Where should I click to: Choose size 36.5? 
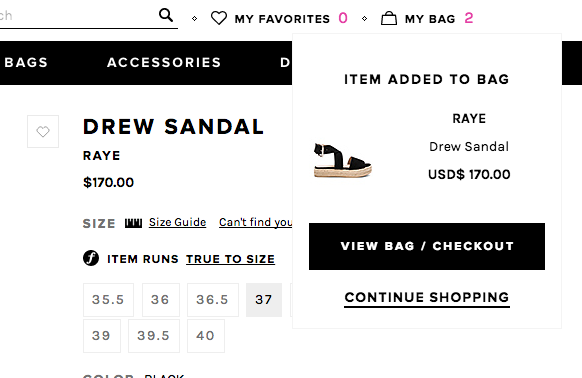coord(213,300)
